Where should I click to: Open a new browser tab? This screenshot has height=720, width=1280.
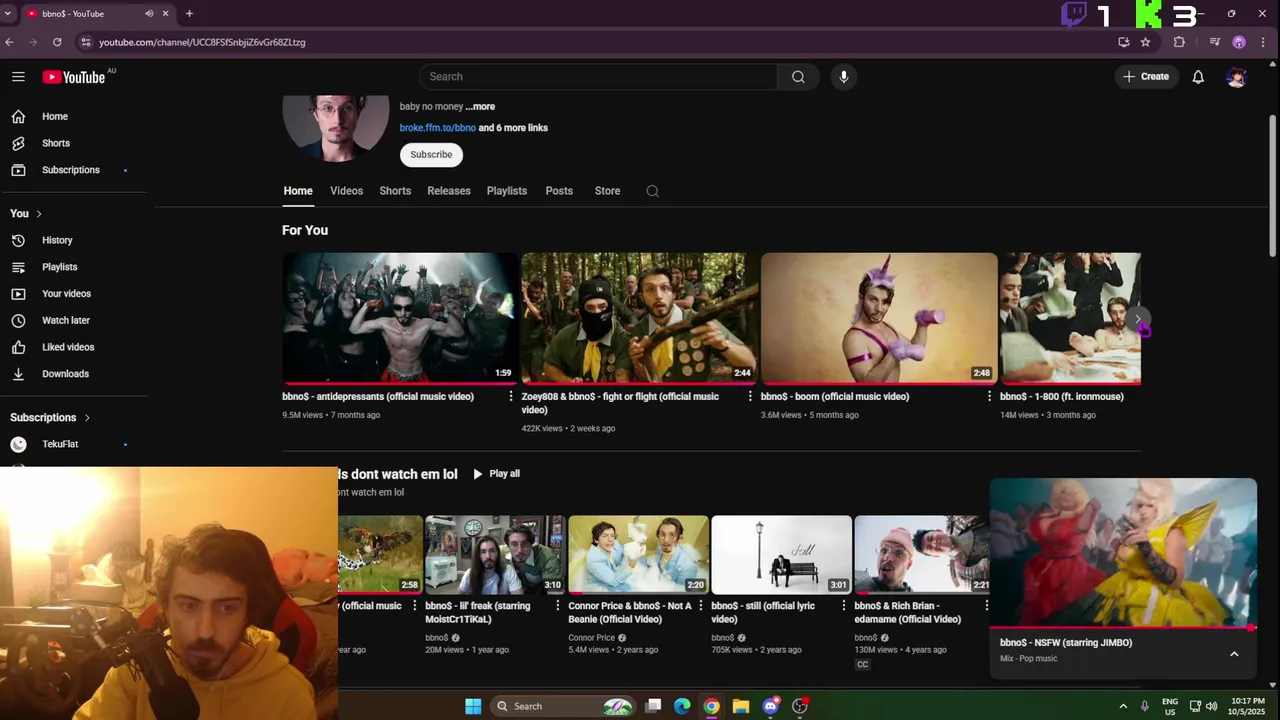tap(189, 14)
